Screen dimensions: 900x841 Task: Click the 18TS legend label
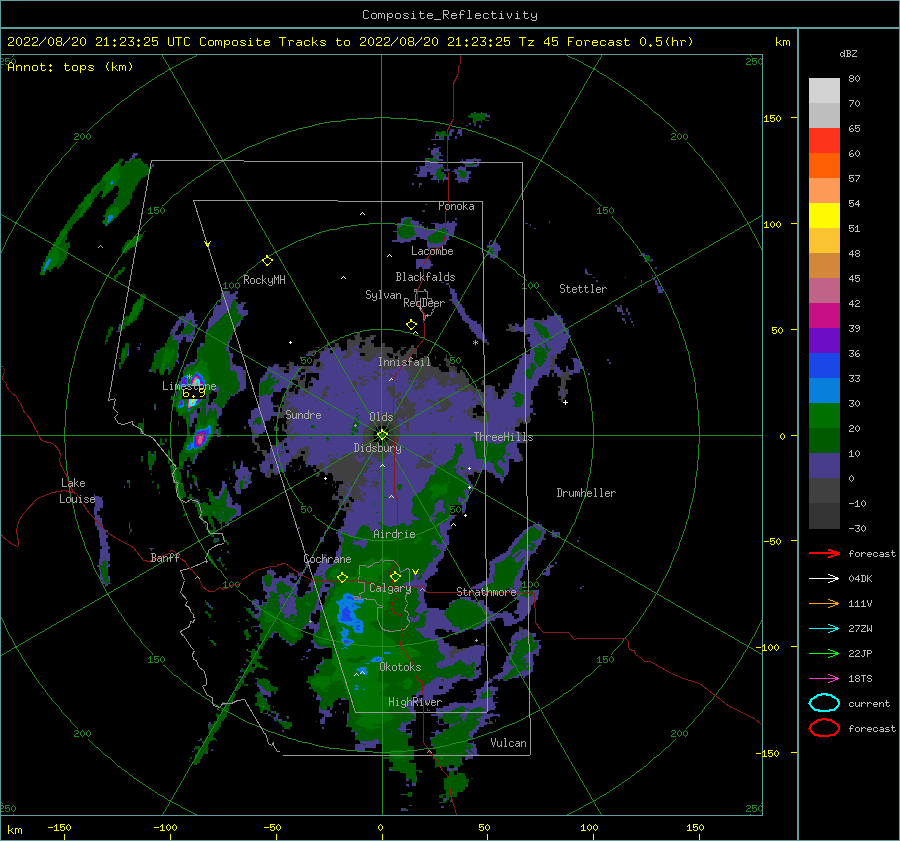coord(860,679)
